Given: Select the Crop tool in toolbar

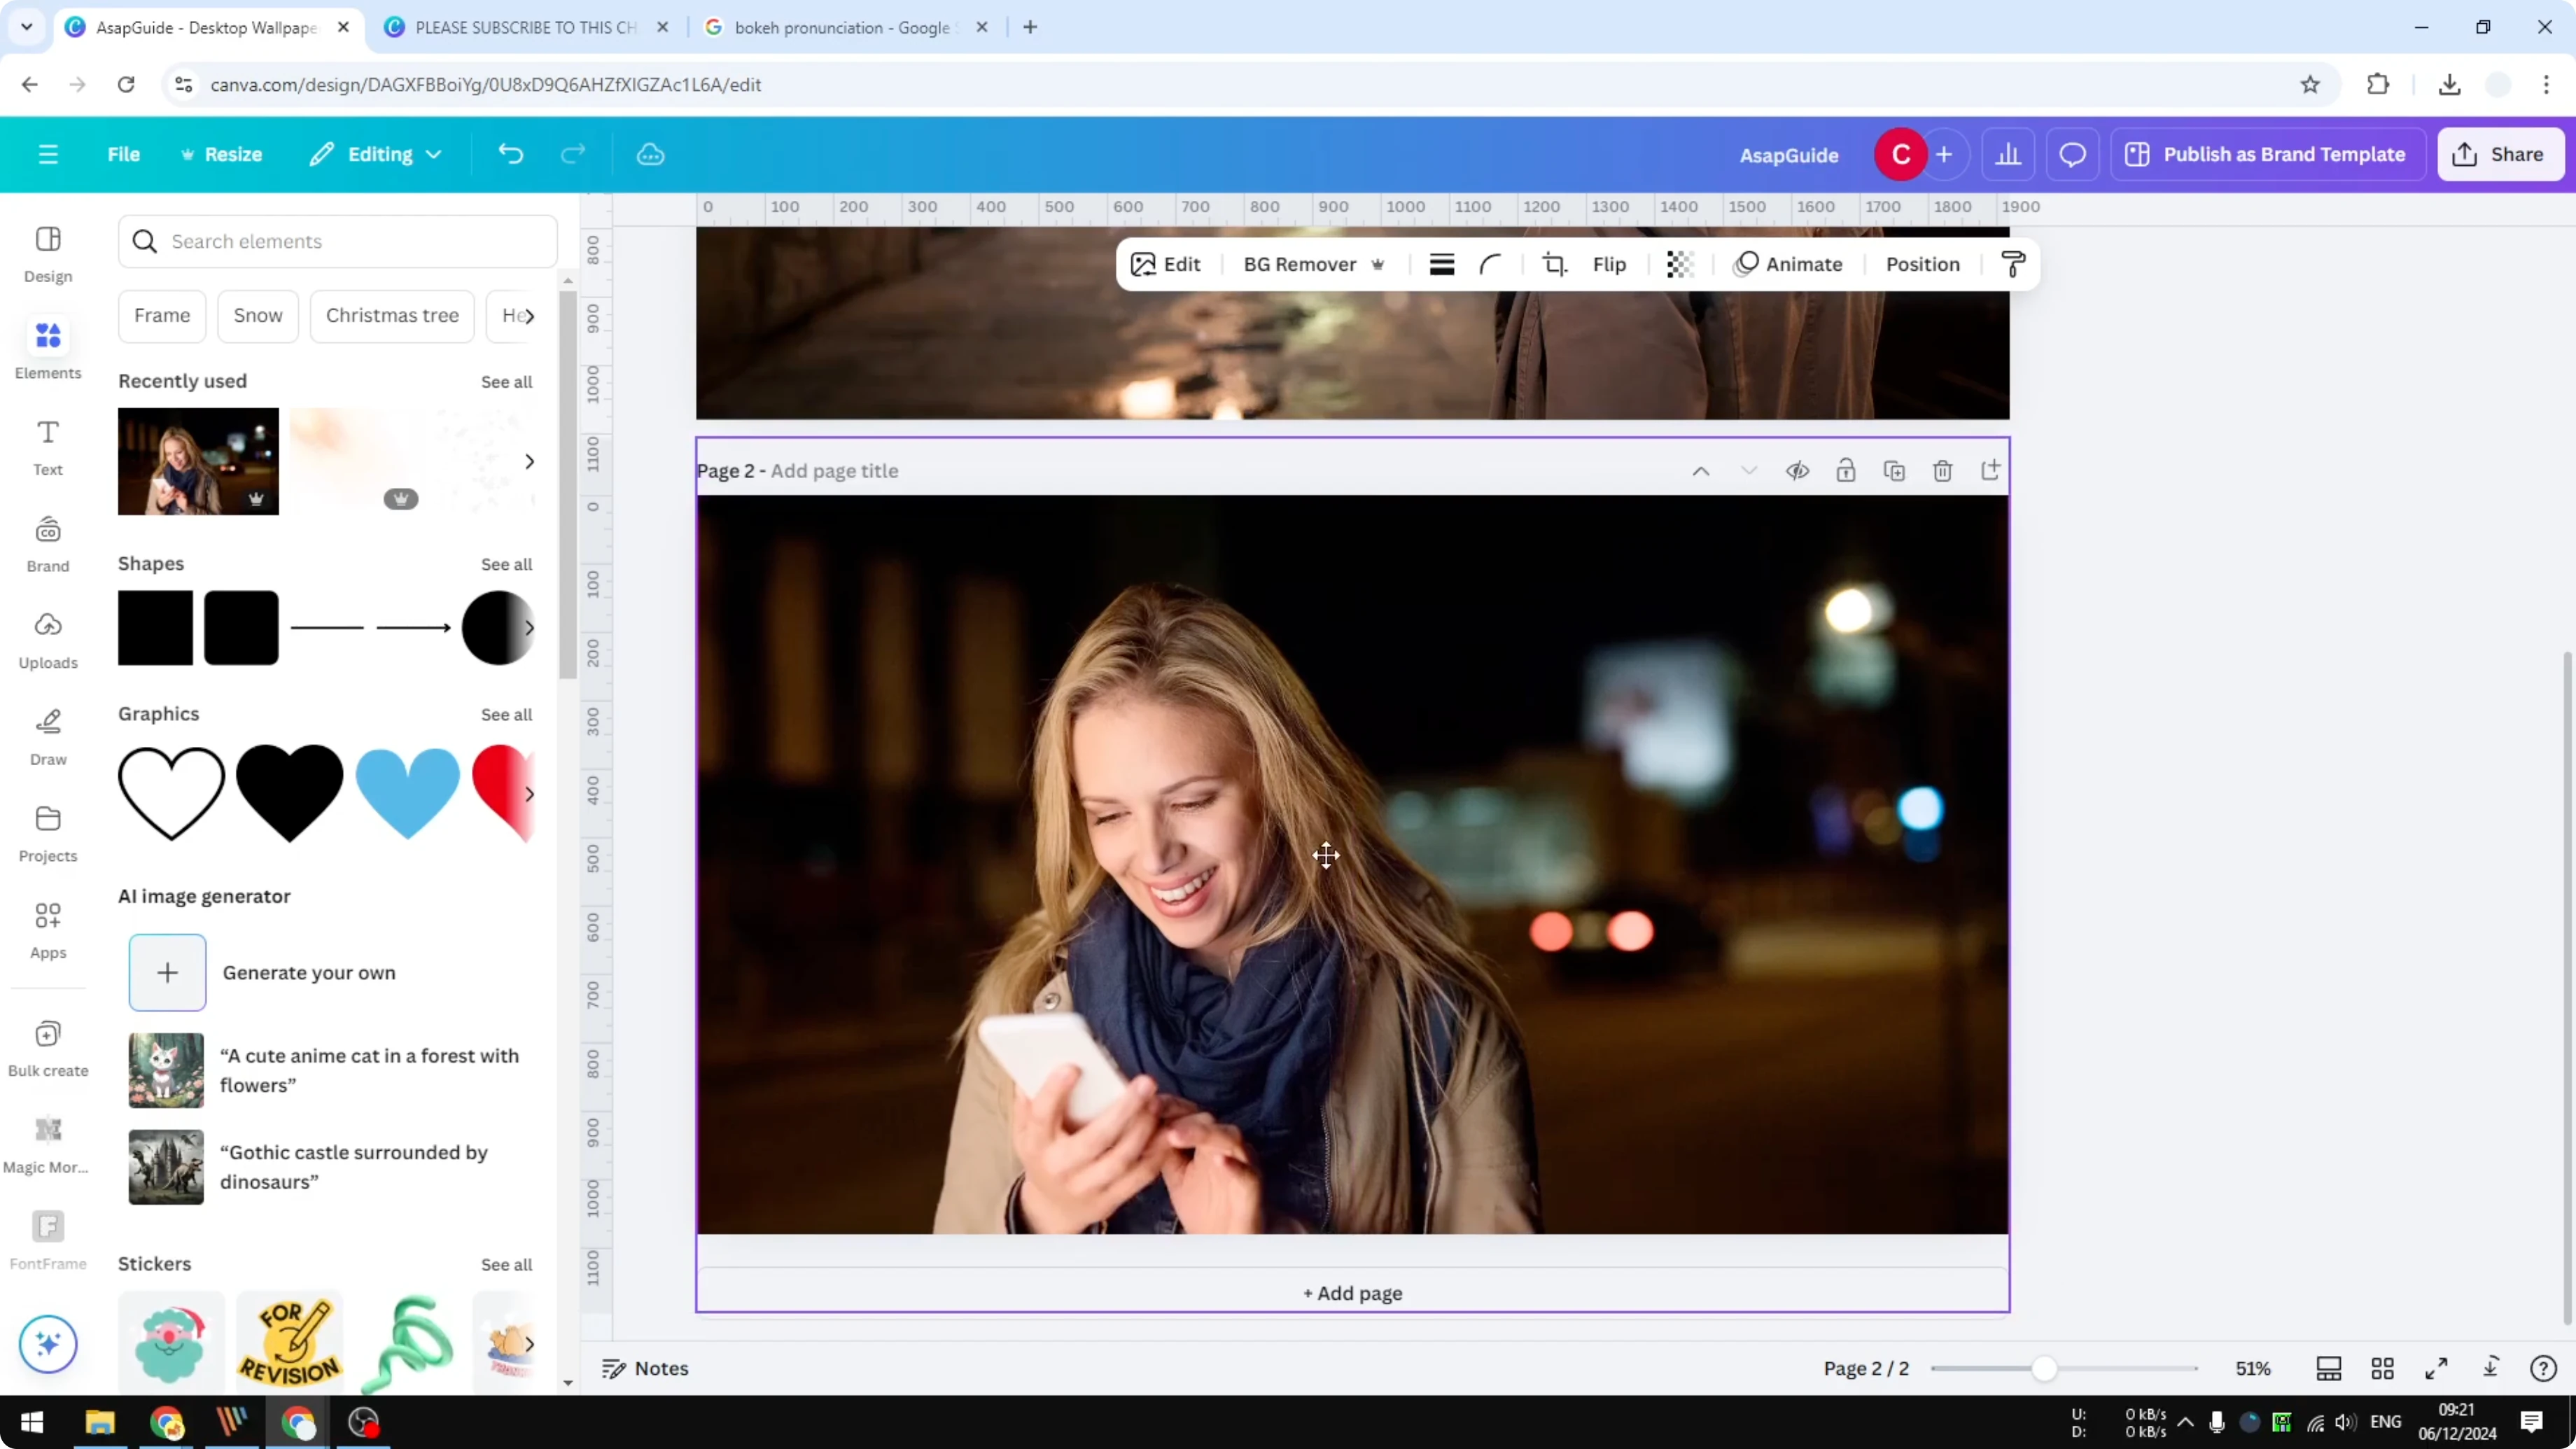Looking at the screenshot, I should [1554, 264].
